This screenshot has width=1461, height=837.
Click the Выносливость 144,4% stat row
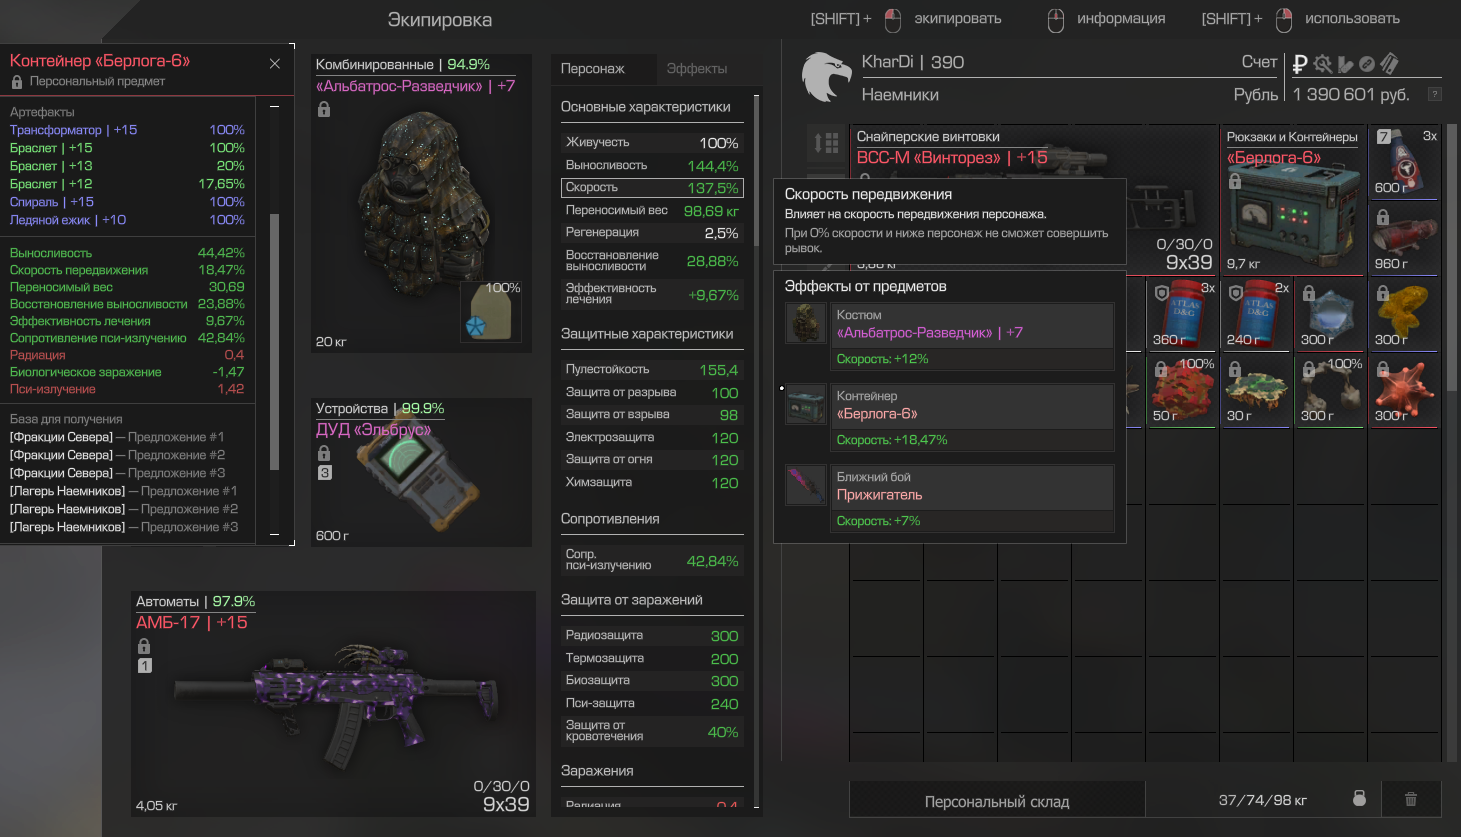[x=652, y=165]
